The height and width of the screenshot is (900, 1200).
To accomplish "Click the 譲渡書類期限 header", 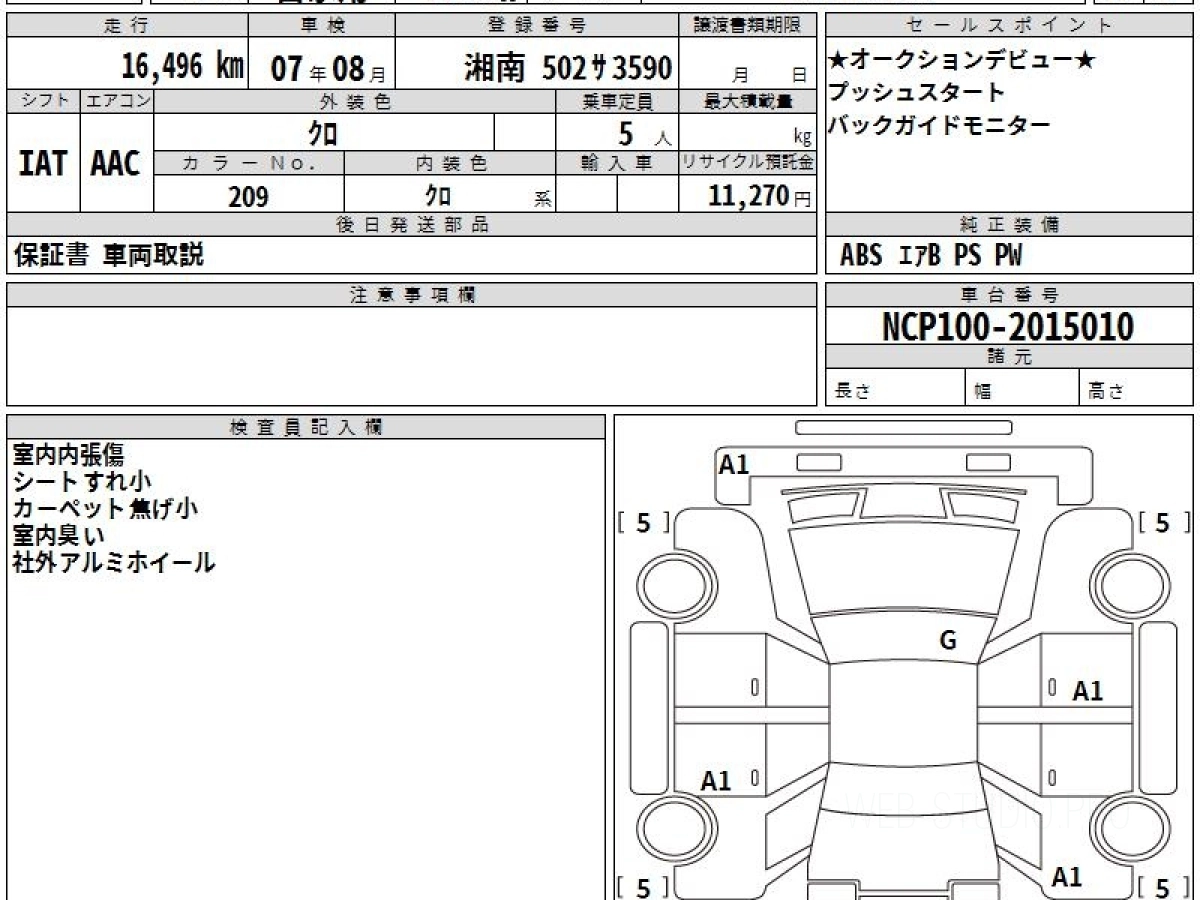I will [748, 26].
